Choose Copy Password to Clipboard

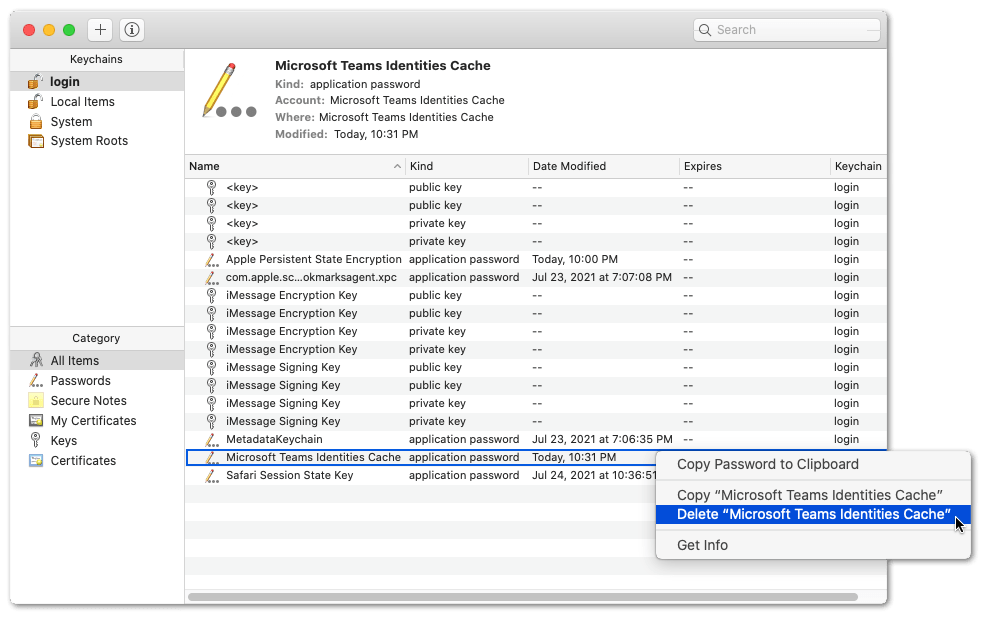pyautogui.click(x=813, y=465)
